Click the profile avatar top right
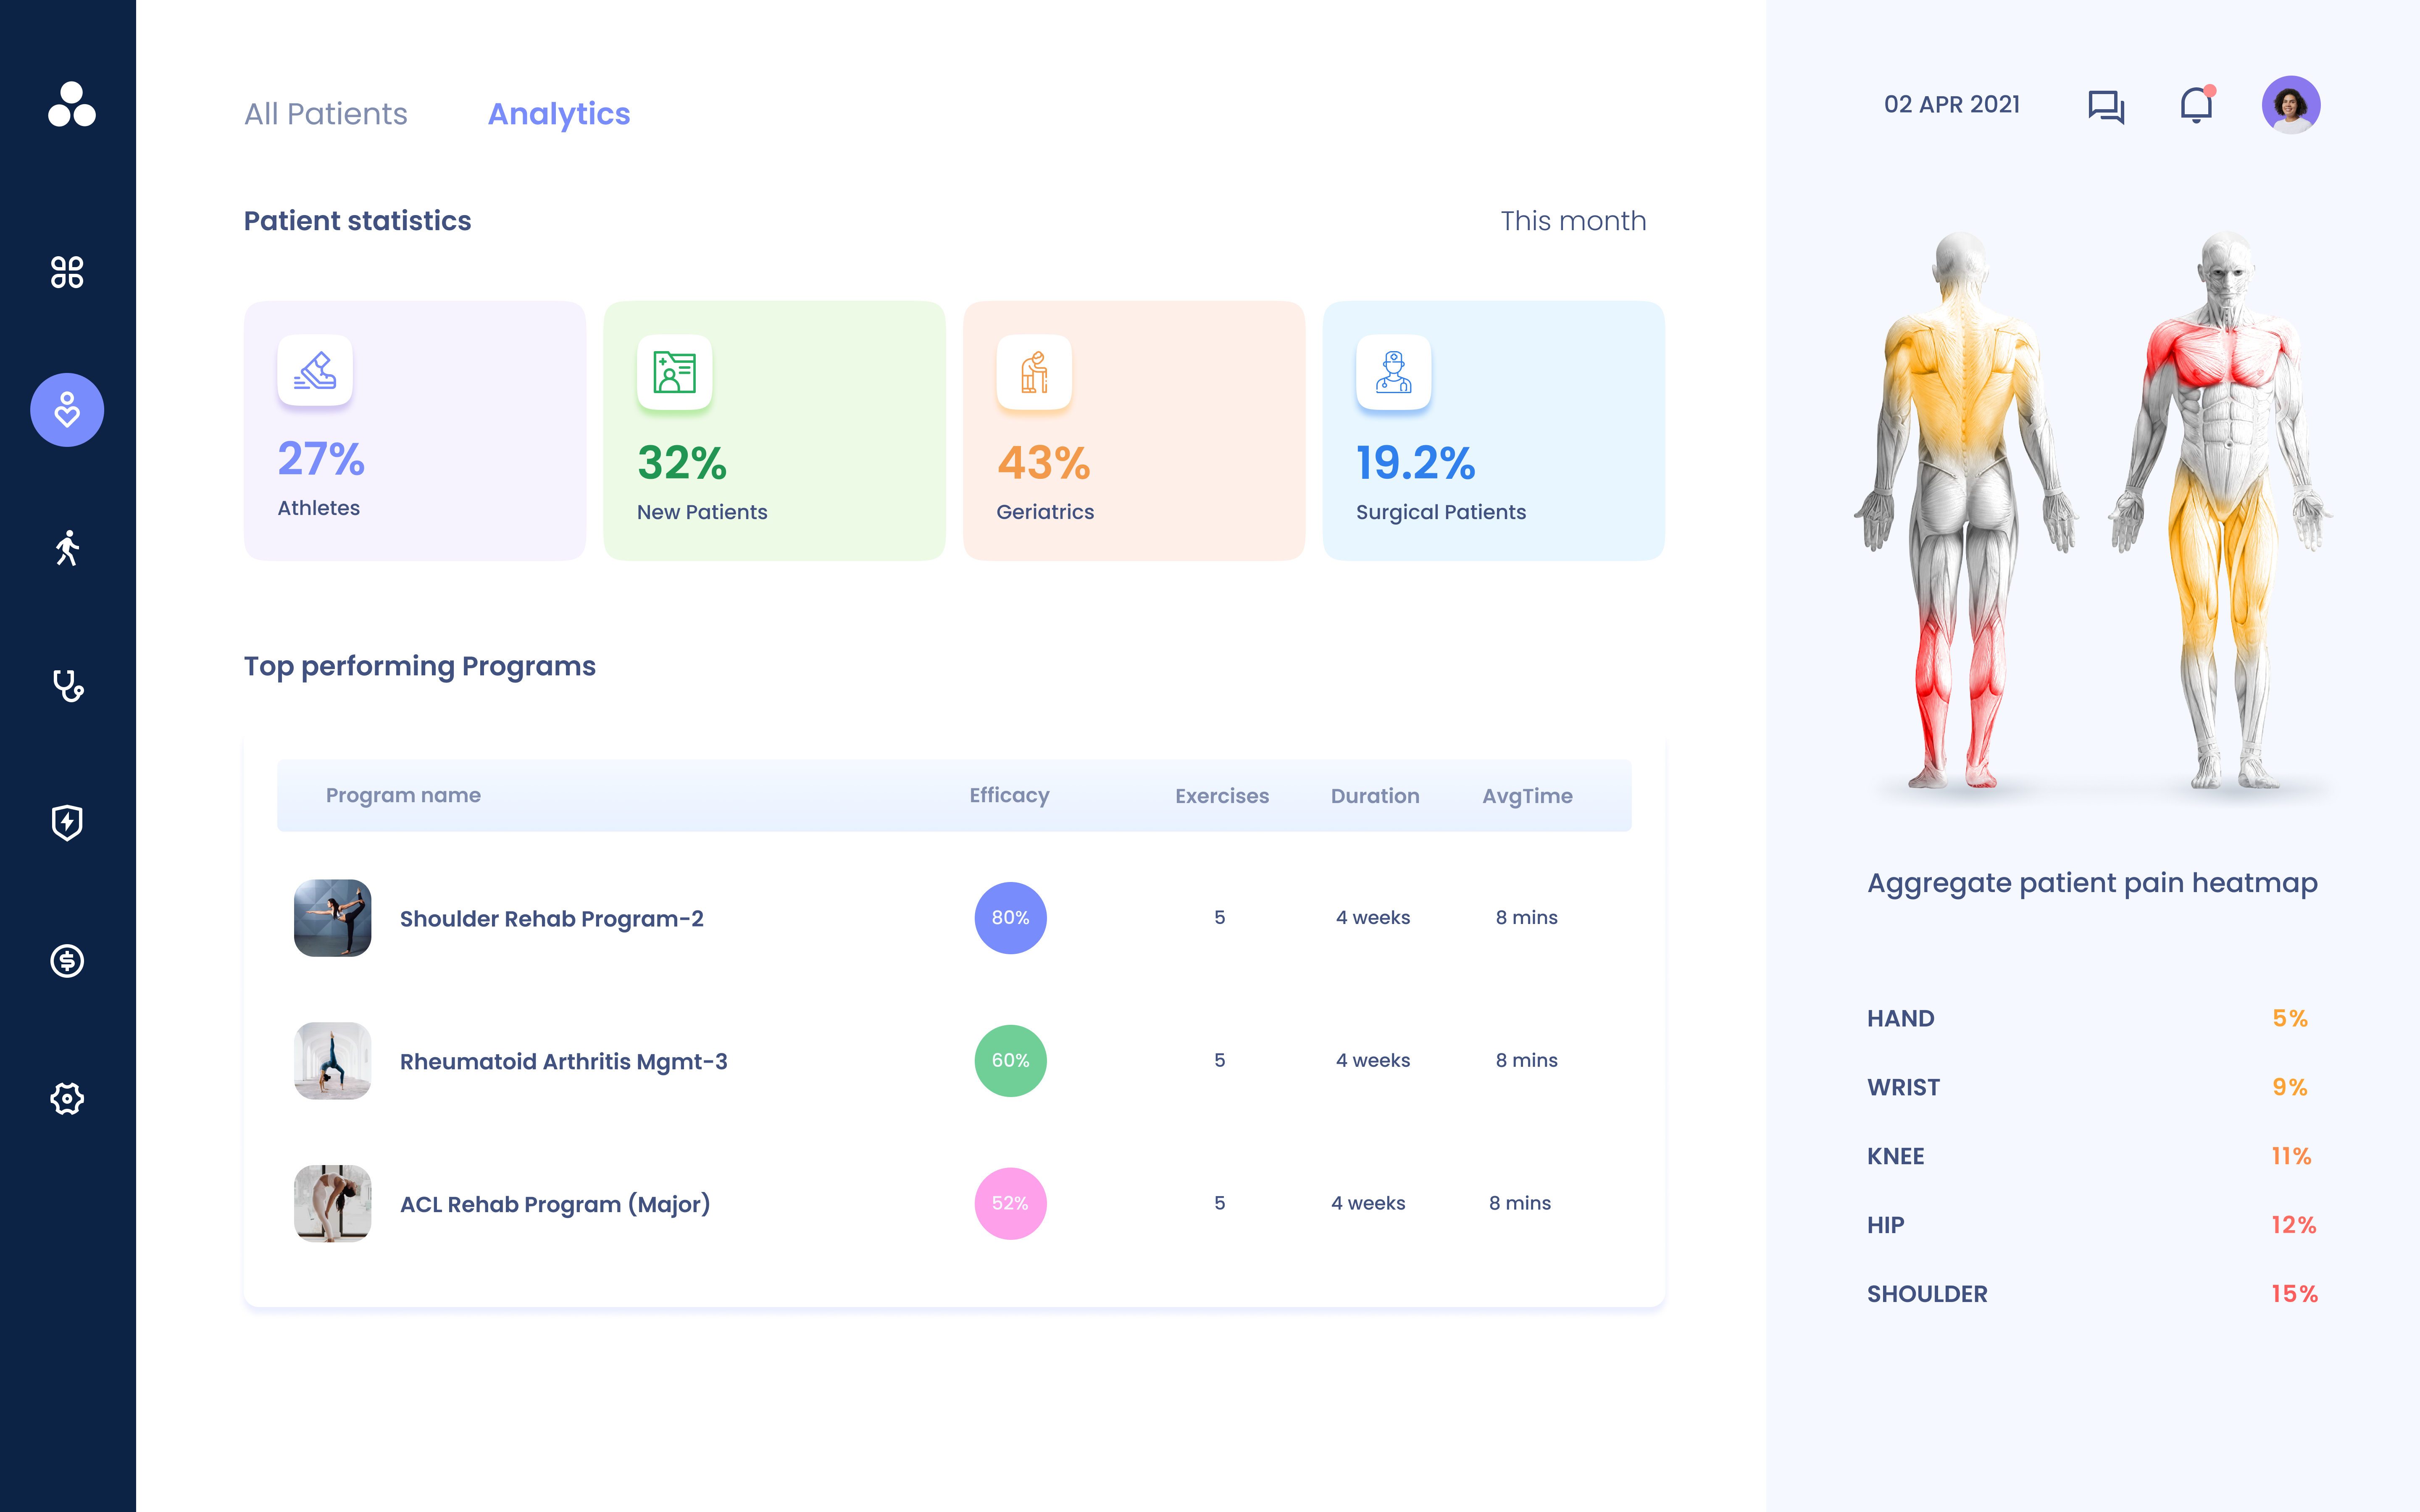The width and height of the screenshot is (2420, 1512). [2292, 104]
